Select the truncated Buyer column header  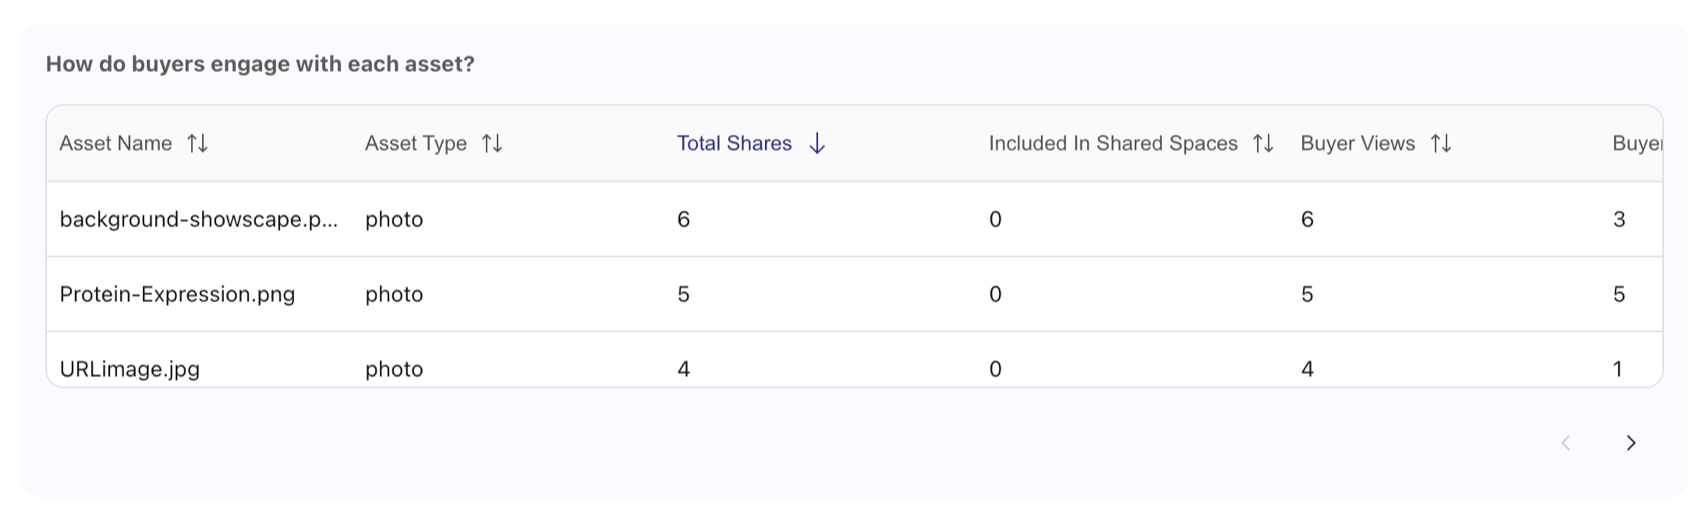pos(1637,143)
